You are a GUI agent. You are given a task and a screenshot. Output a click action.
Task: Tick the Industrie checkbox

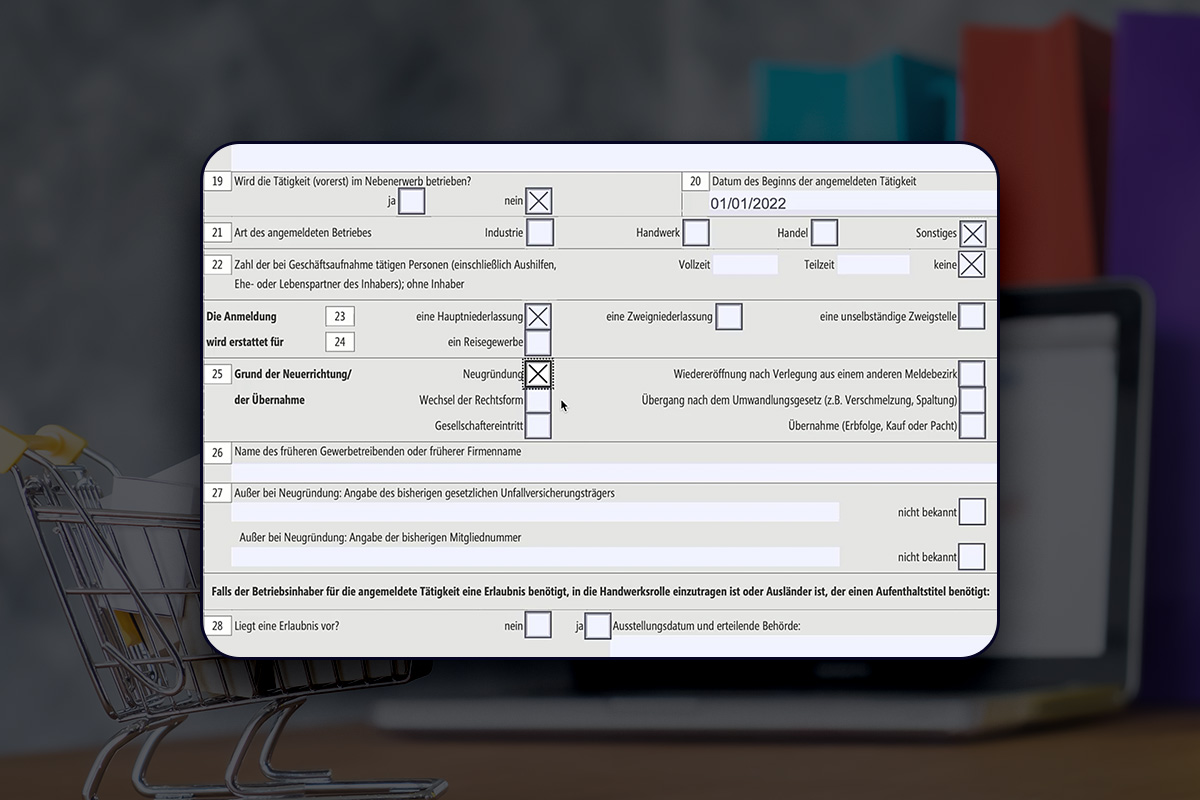(540, 232)
